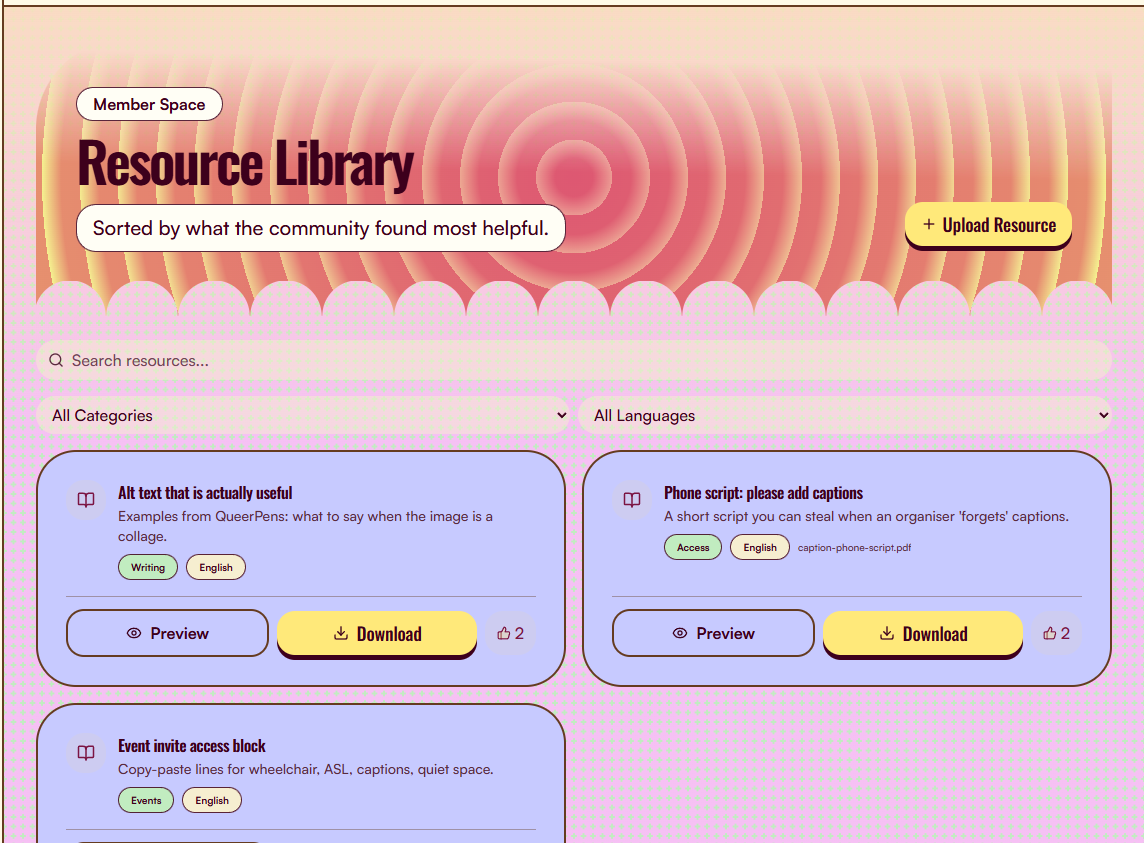This screenshot has width=1147, height=843.
Task: Click the book icon beside Event invite card
Action: click(x=86, y=753)
